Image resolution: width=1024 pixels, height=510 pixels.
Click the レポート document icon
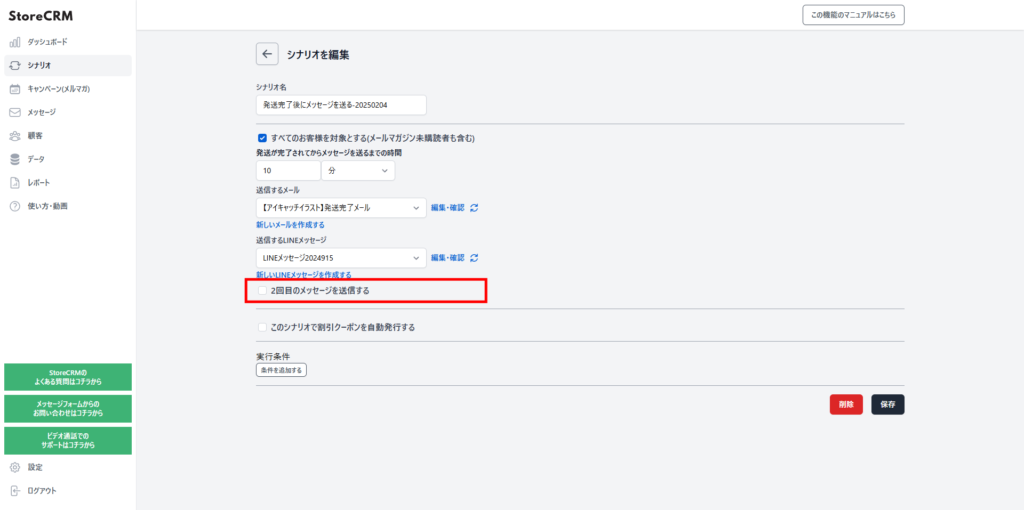pyautogui.click(x=15, y=183)
